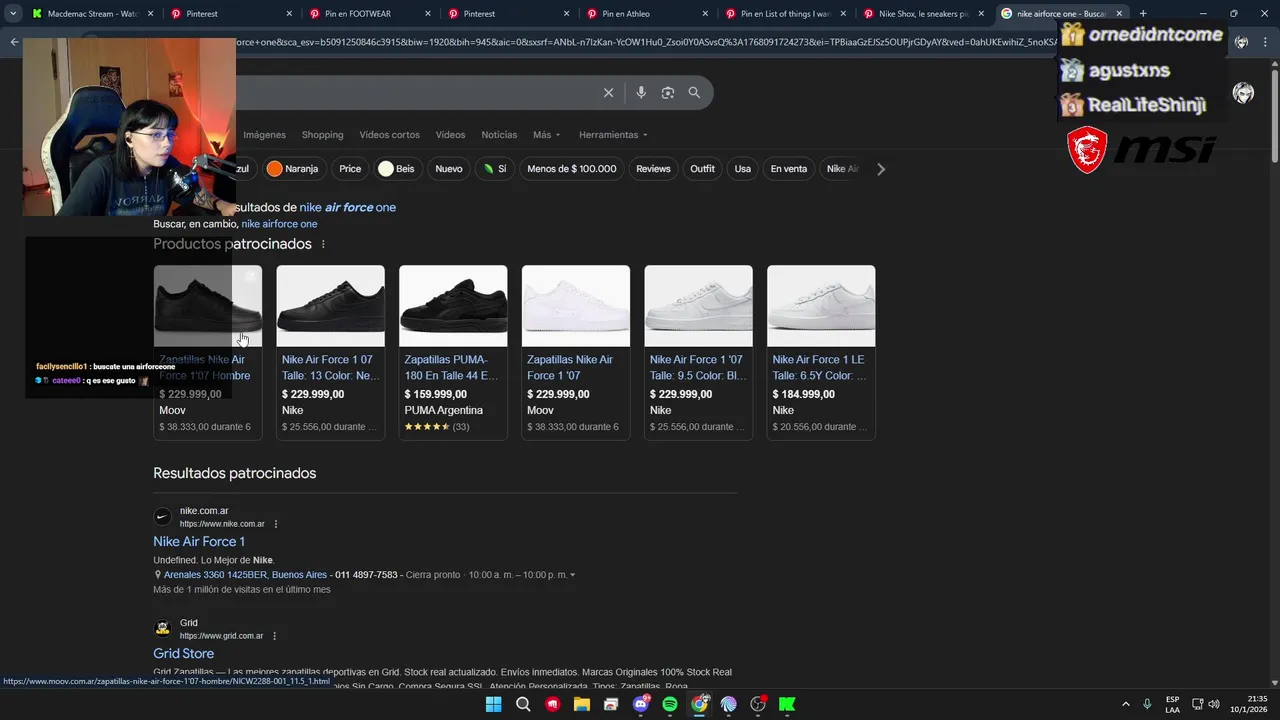Open the Kick app from the taskbar
The image size is (1280, 720).
point(787,704)
